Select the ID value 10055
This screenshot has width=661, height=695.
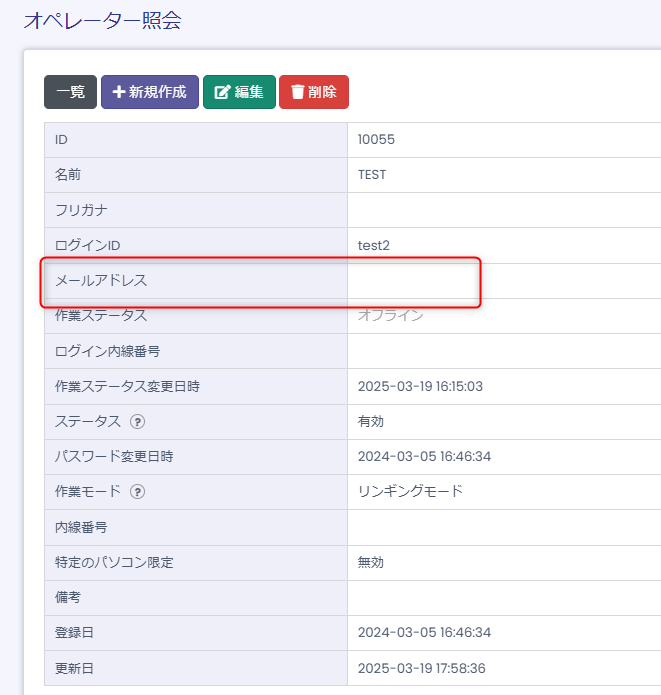coord(376,140)
